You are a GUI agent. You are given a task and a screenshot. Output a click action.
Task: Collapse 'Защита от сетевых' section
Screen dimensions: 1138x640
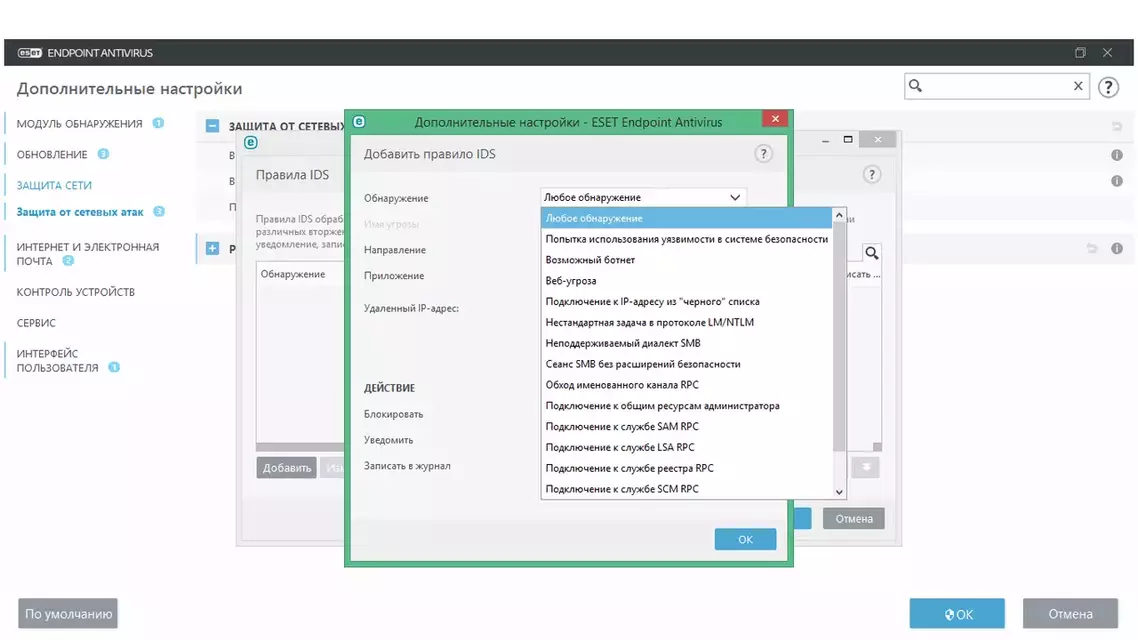click(212, 126)
